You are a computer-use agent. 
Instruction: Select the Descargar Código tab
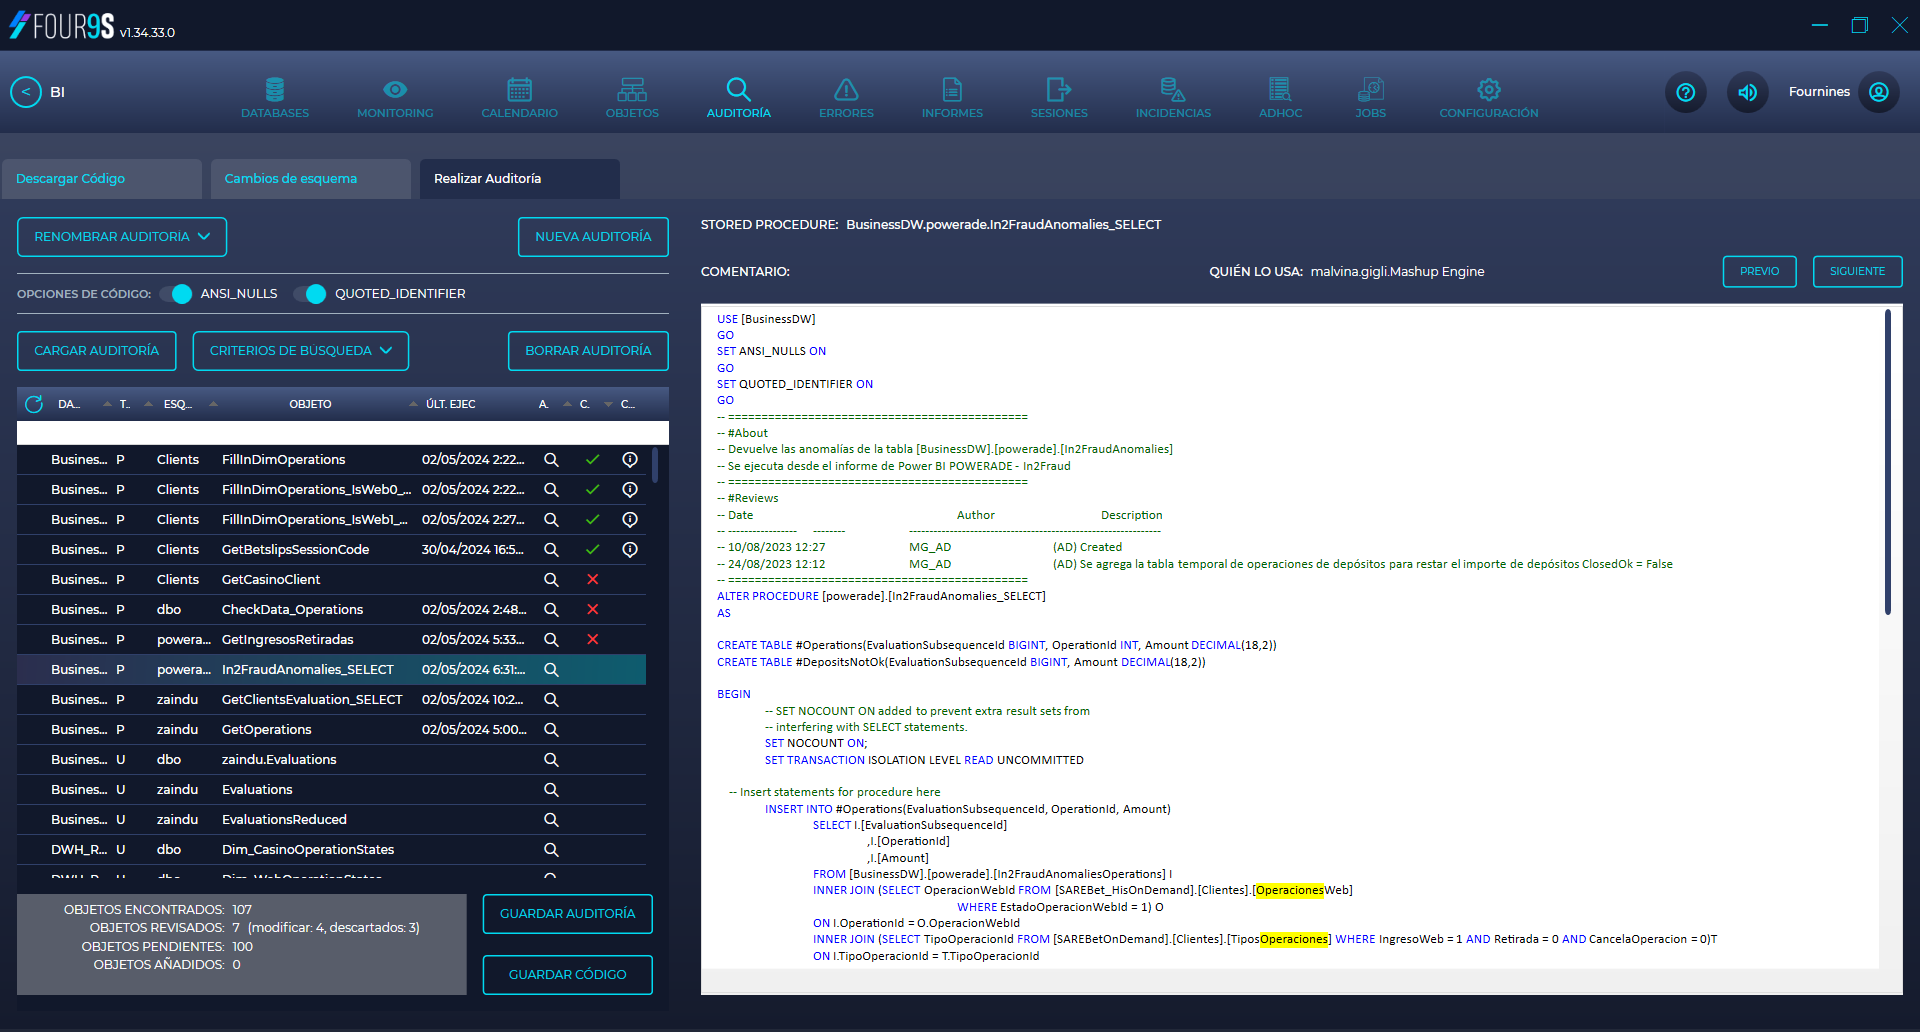70,178
